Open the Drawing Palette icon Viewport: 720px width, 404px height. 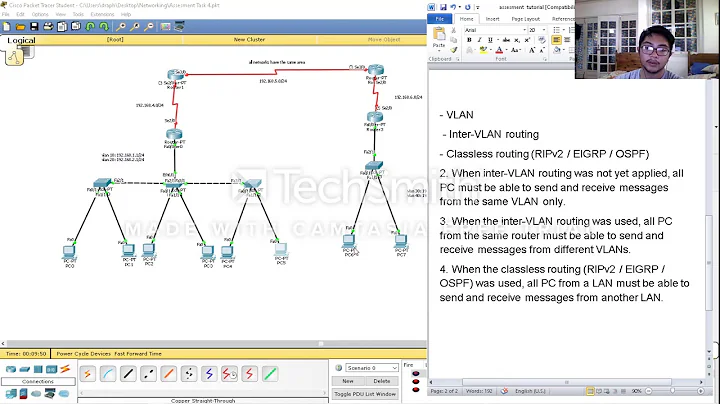(165, 27)
